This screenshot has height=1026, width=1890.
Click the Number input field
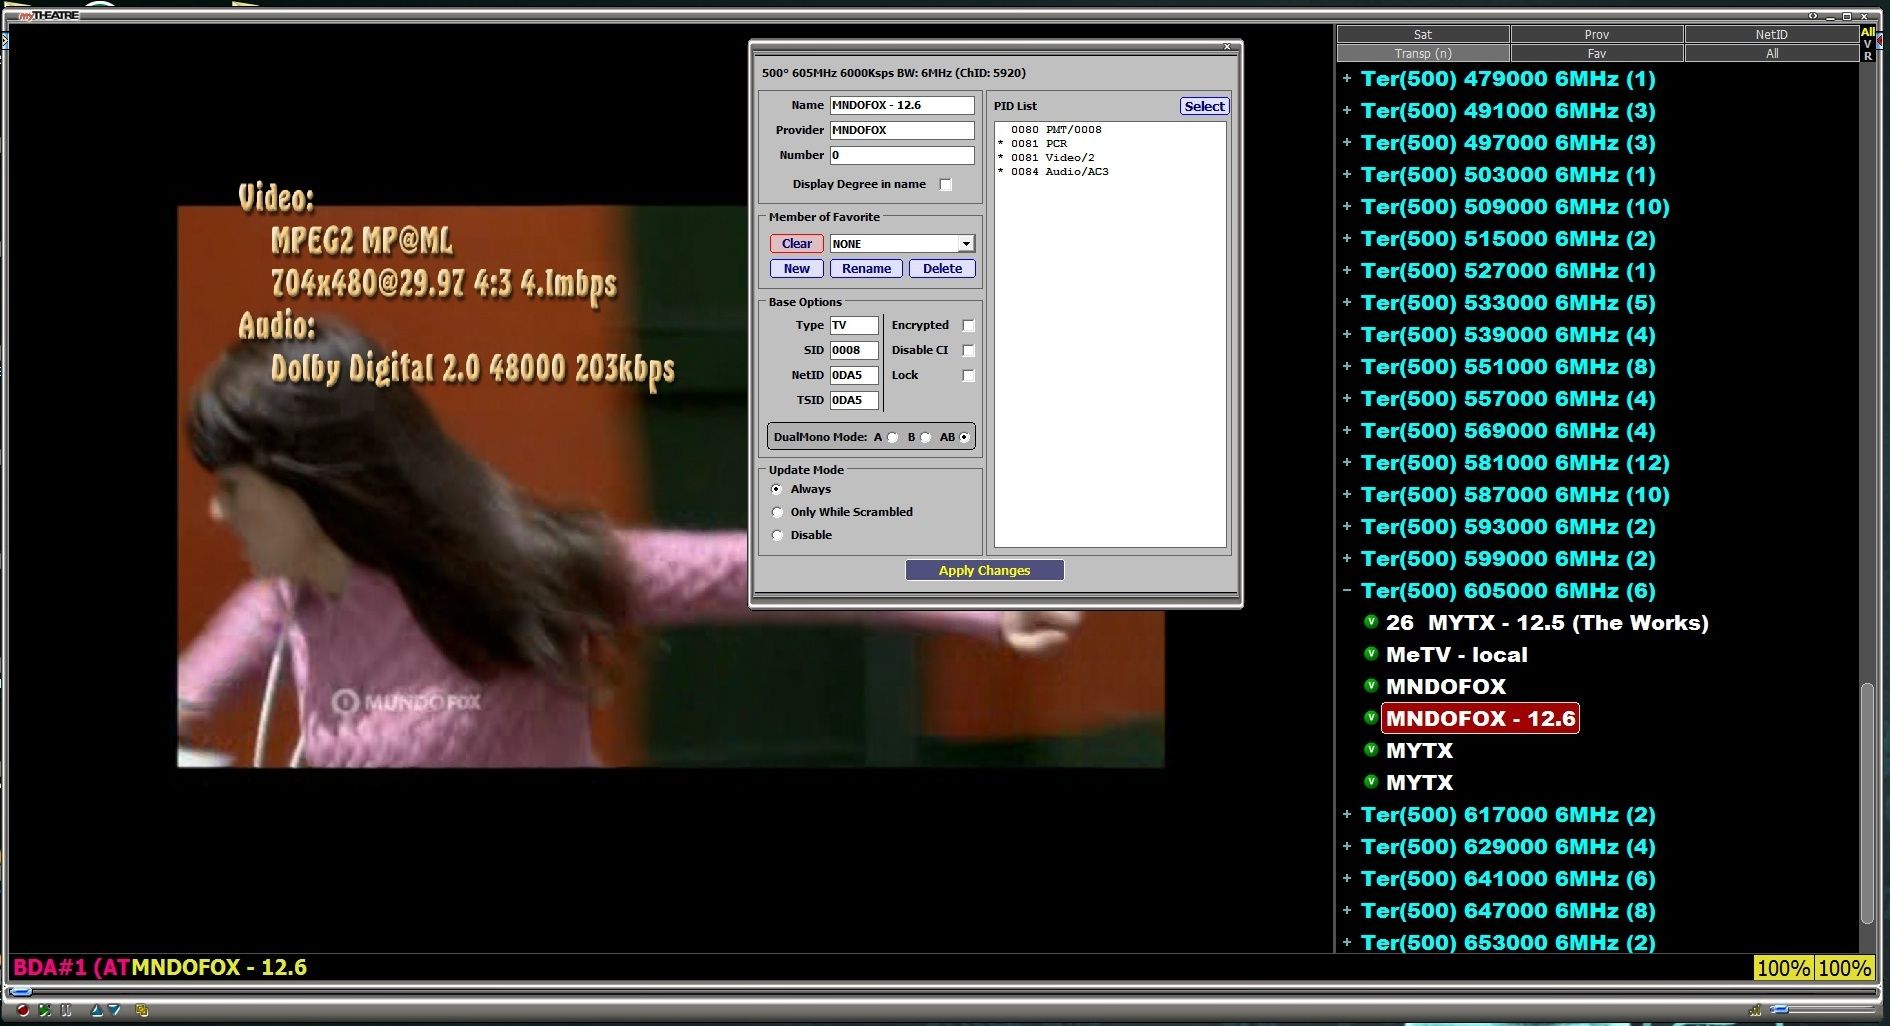coord(902,155)
